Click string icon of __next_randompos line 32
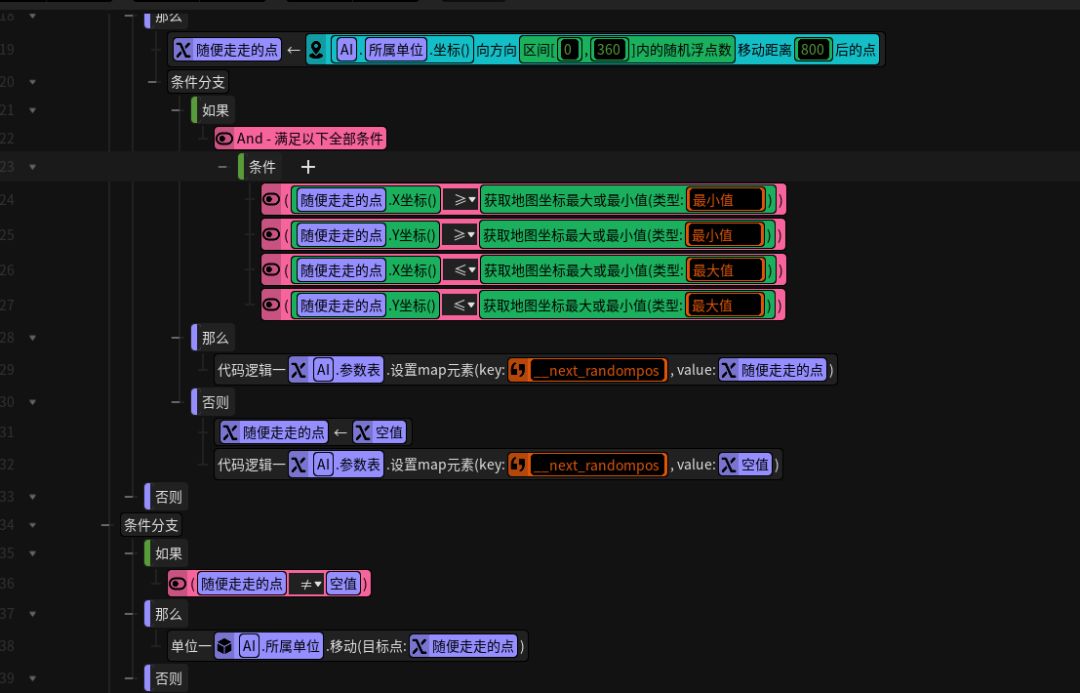 click(x=519, y=464)
